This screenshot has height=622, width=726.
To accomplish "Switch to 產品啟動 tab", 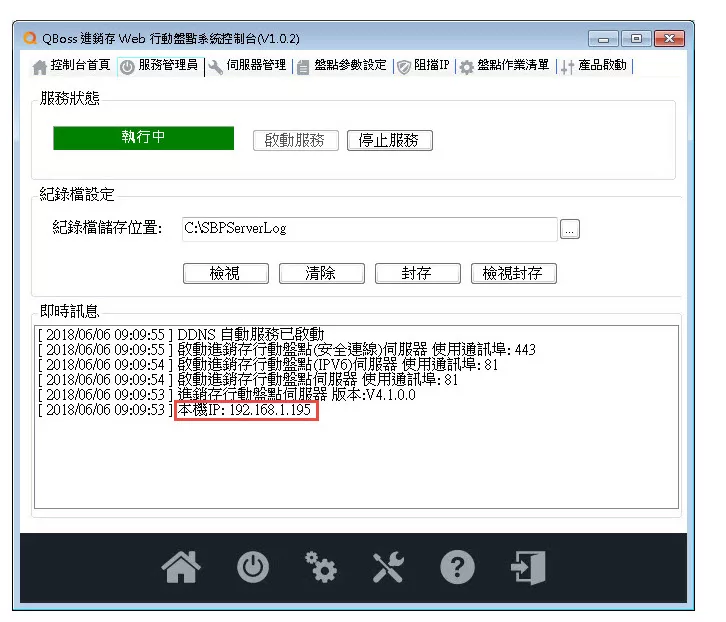I will (595, 66).
